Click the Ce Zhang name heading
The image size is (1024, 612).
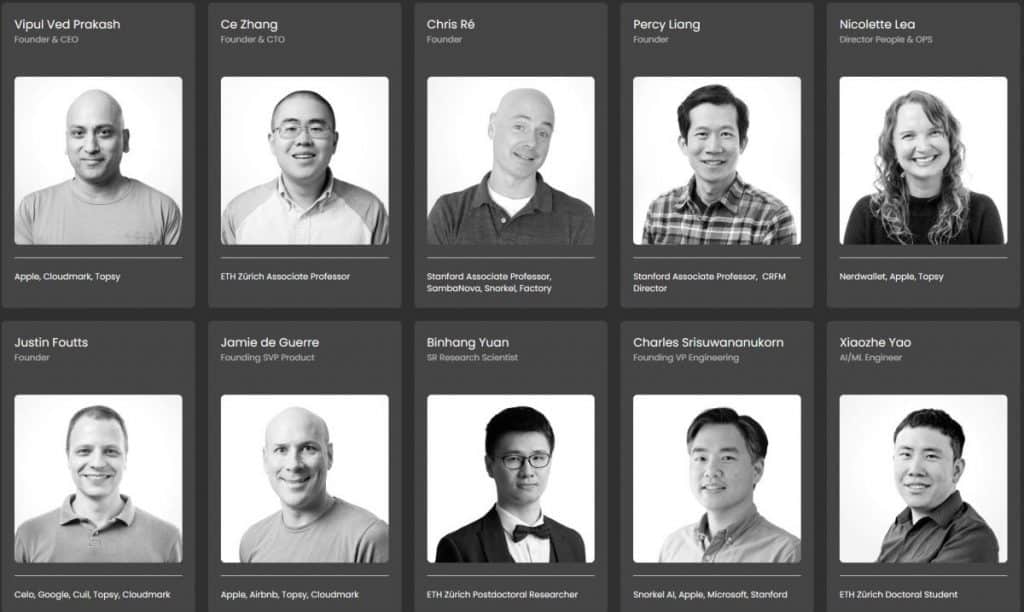[249, 25]
